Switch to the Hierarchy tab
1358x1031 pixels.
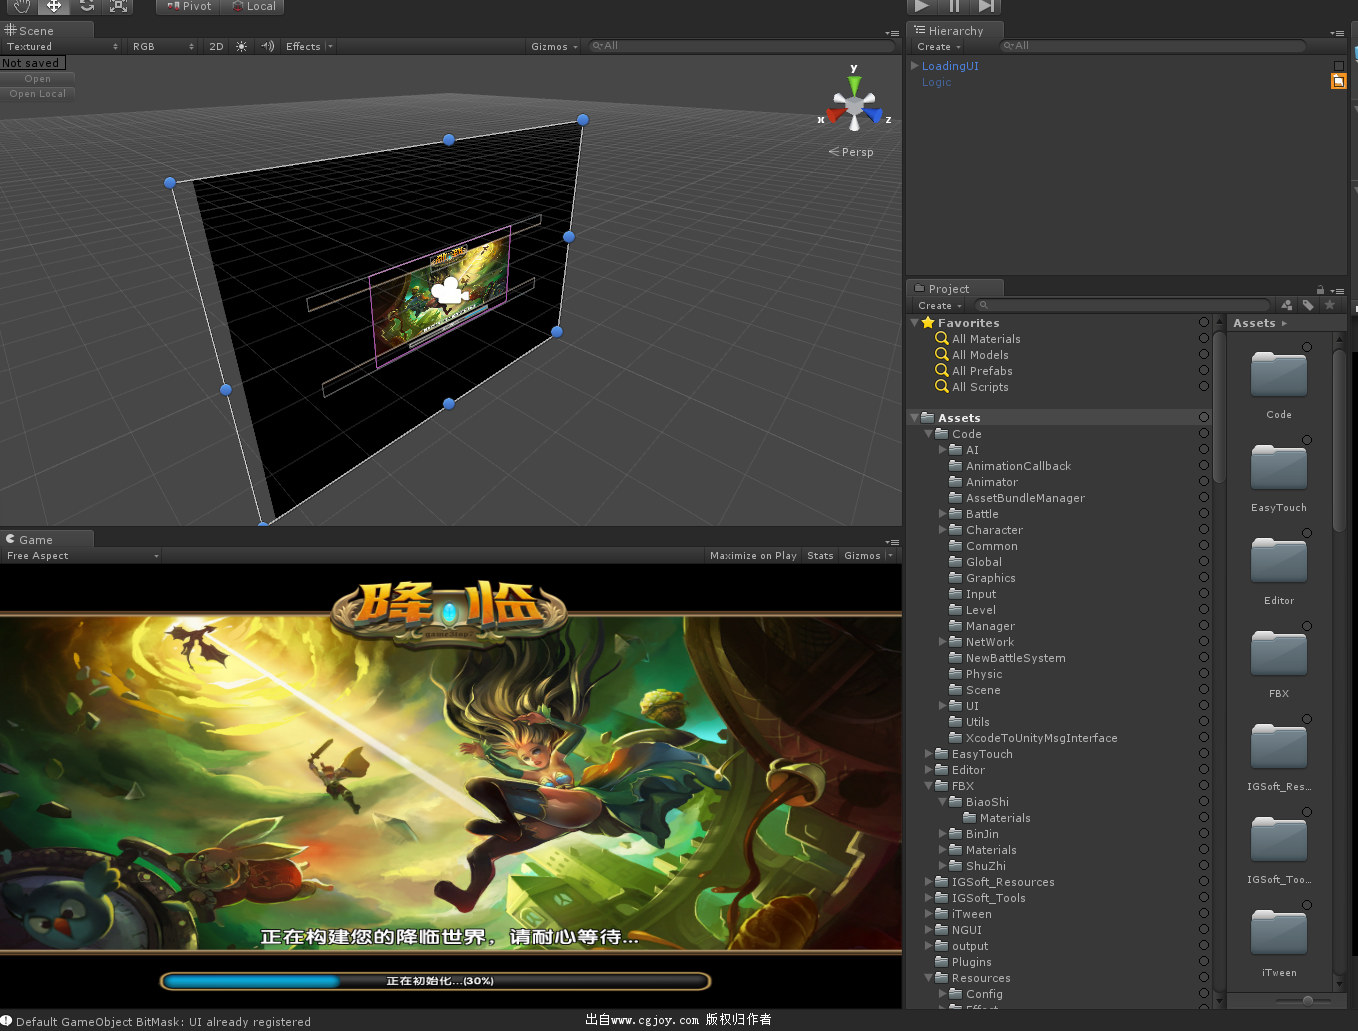(954, 31)
